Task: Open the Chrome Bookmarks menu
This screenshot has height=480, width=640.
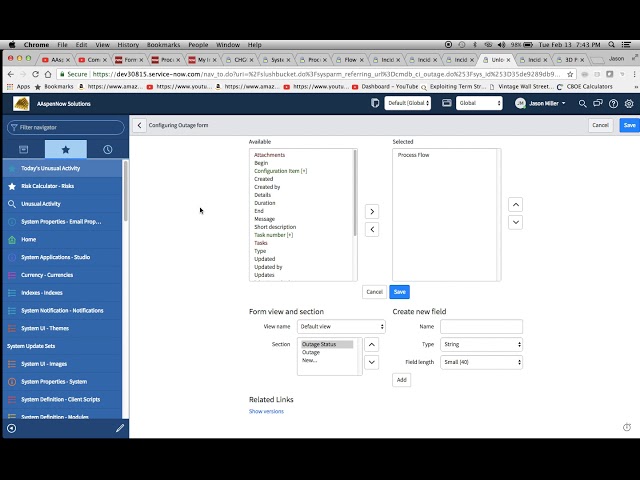Action: [x=163, y=44]
